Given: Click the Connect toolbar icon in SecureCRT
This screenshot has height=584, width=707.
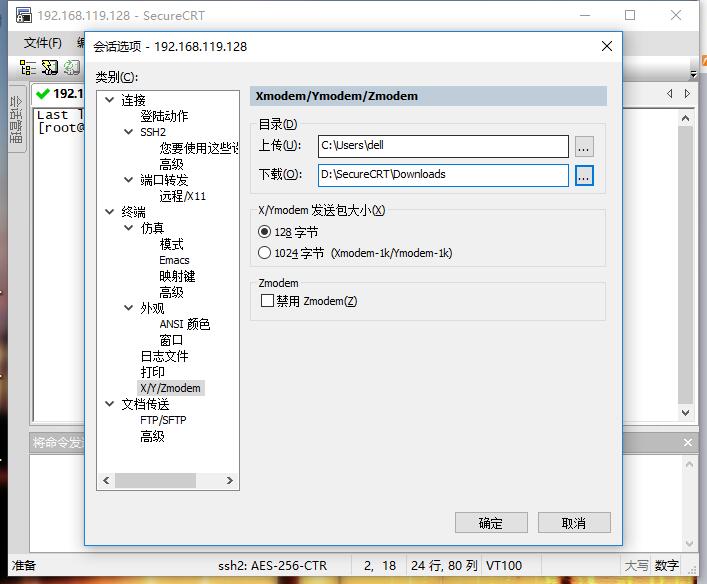Looking at the screenshot, I should (x=28, y=68).
